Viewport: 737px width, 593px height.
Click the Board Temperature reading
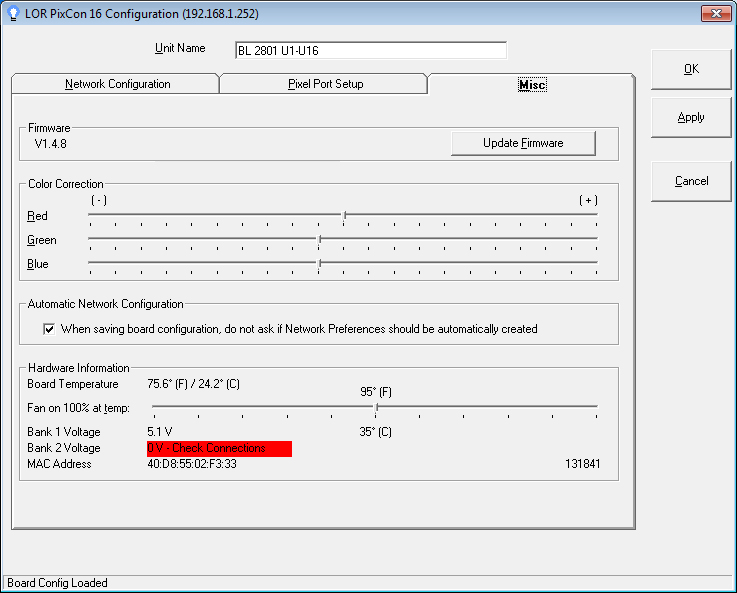tap(193, 384)
